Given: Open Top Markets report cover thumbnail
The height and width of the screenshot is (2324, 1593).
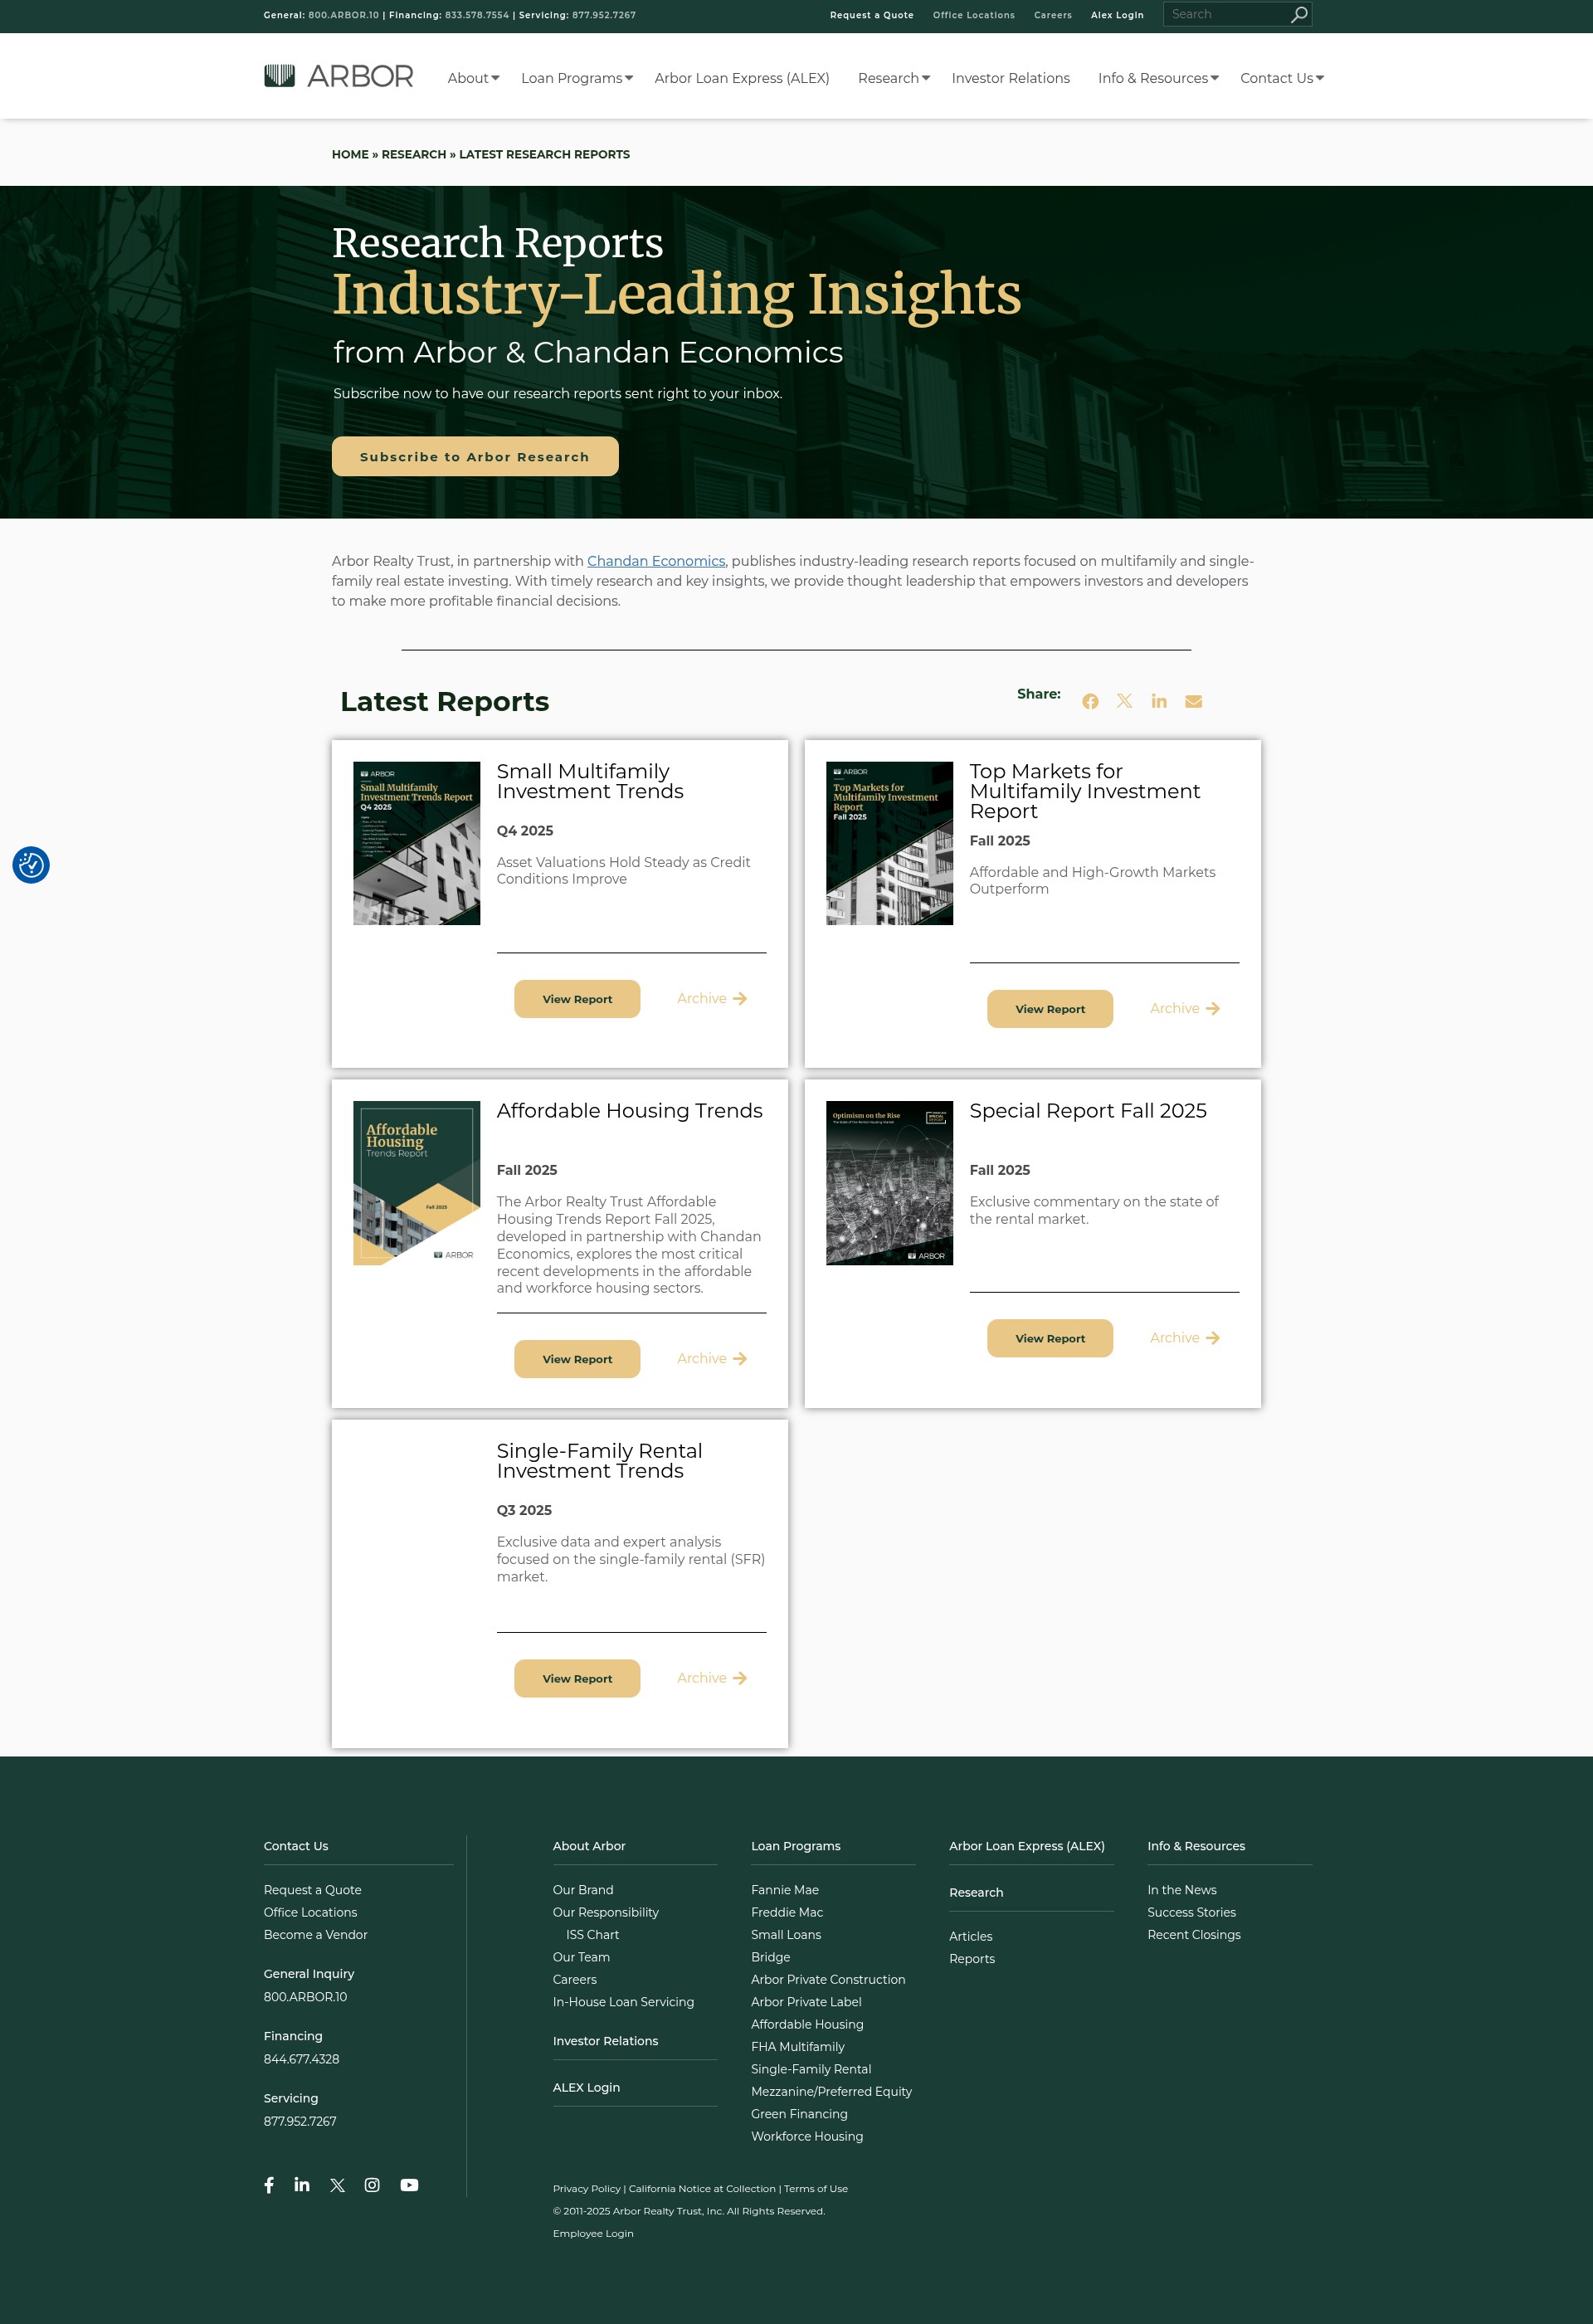Looking at the screenshot, I should (889, 843).
